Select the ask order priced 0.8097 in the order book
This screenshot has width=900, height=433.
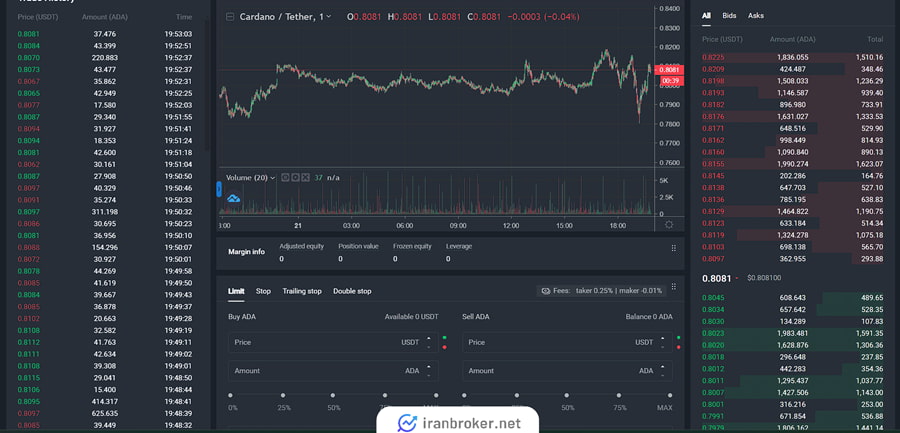click(793, 259)
